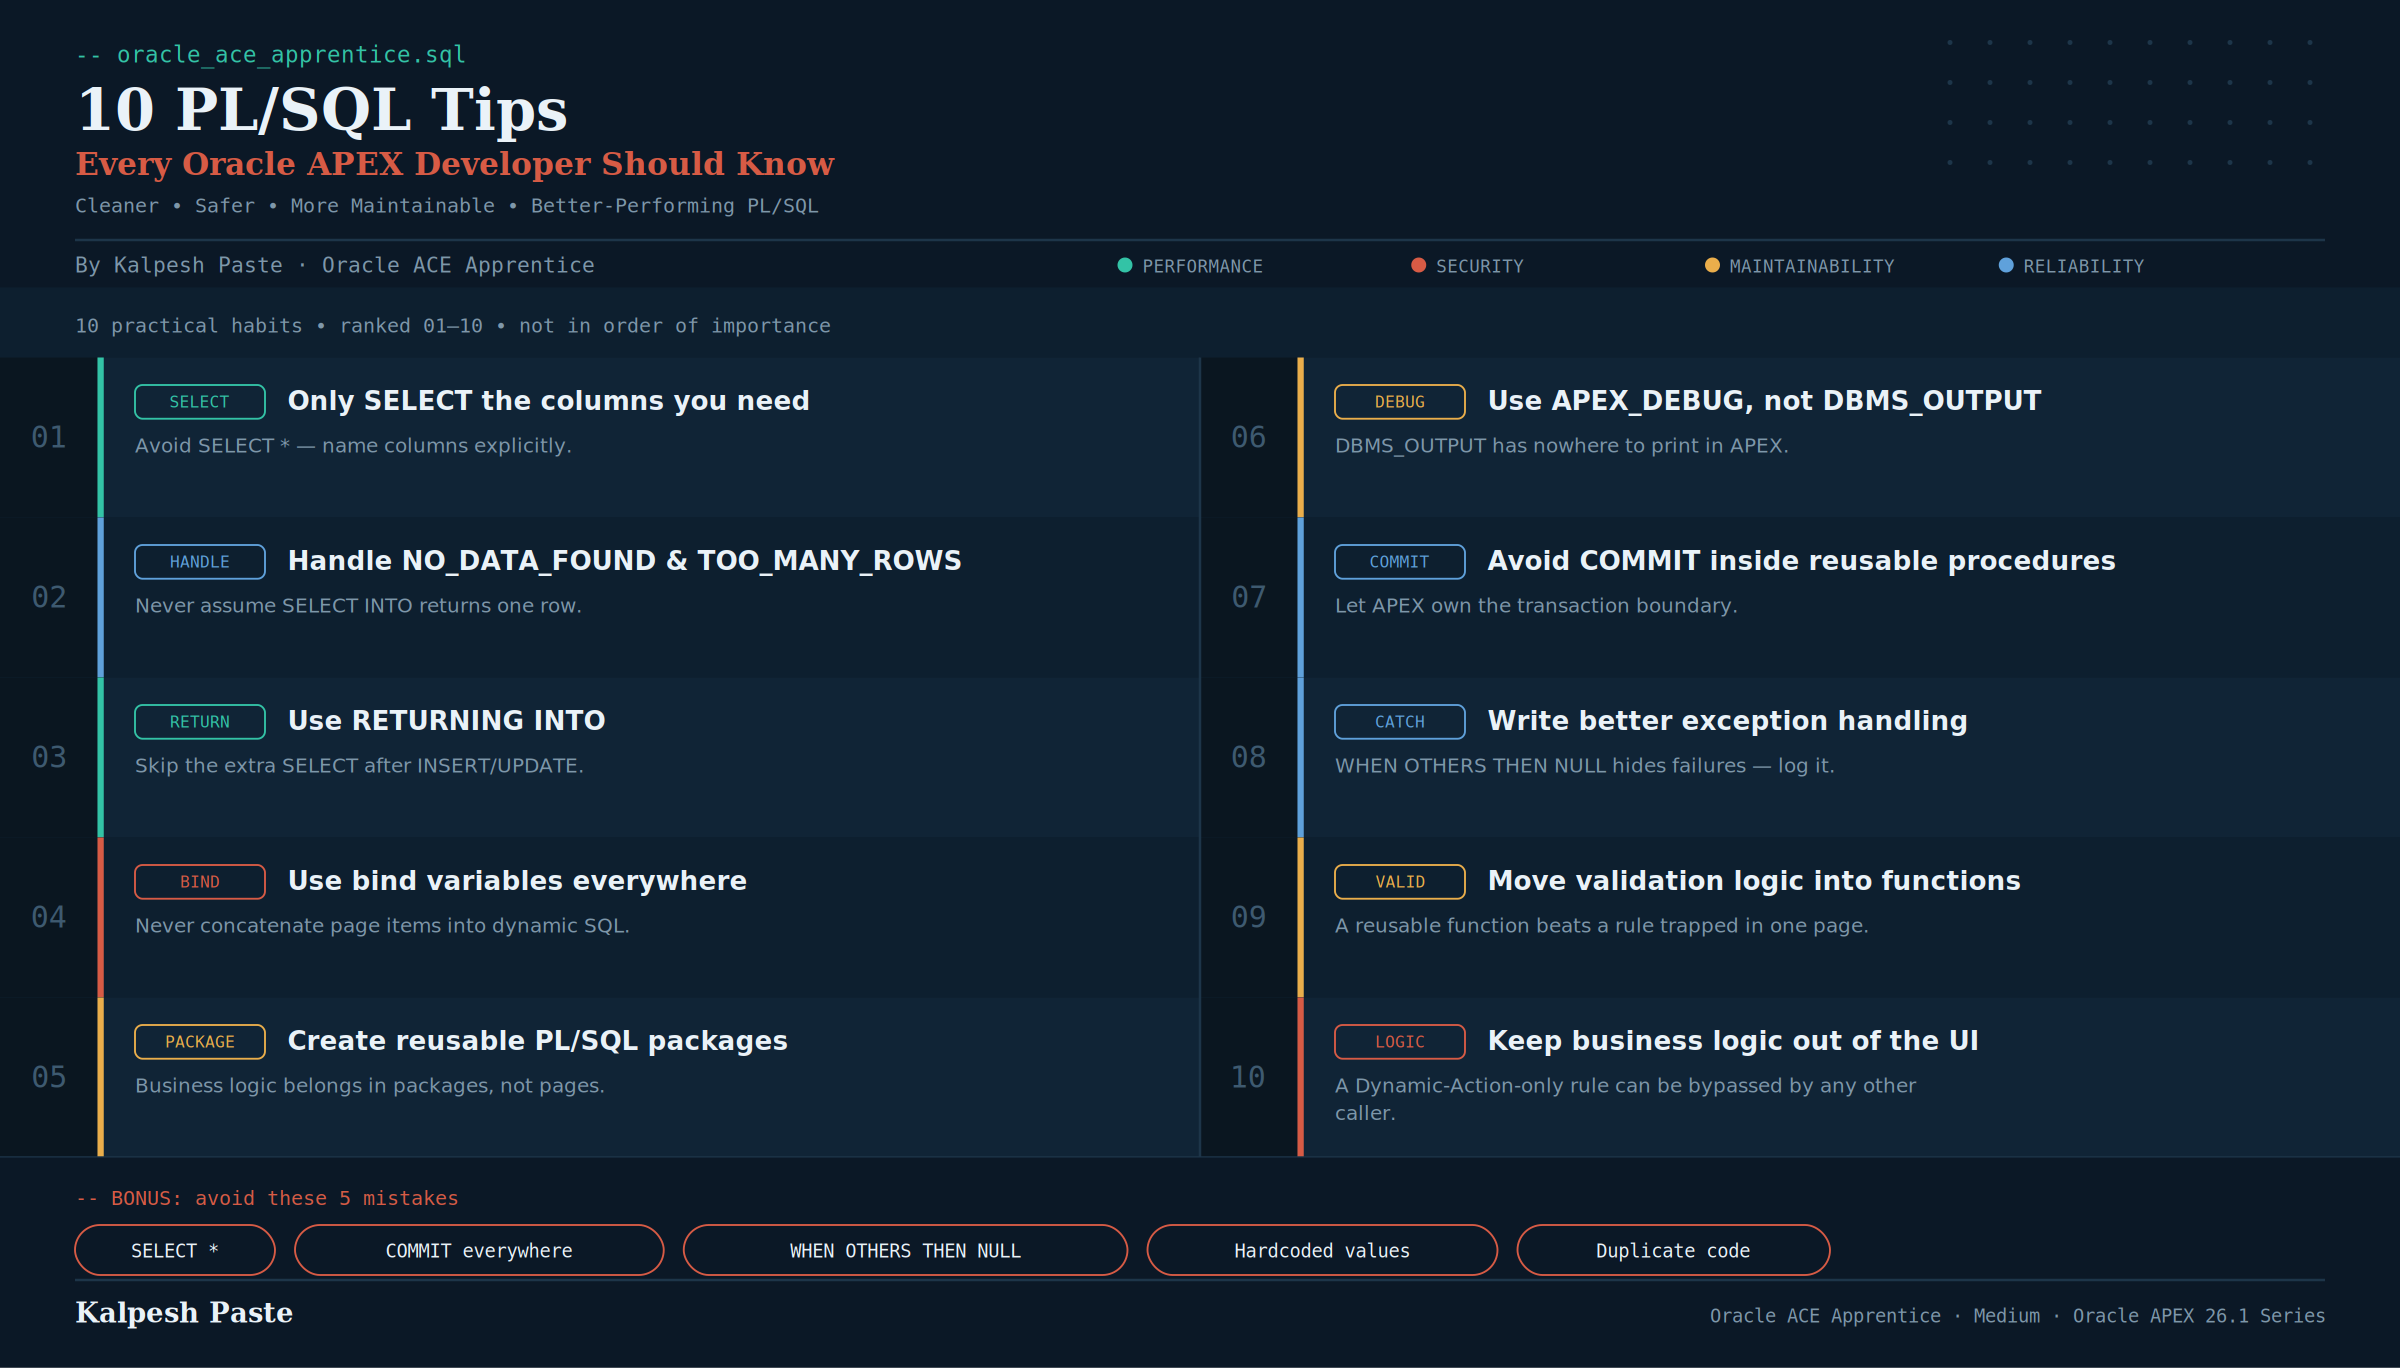The height and width of the screenshot is (1368, 2400).
Task: Click the red SECURITY legend dot
Action: (1418, 265)
